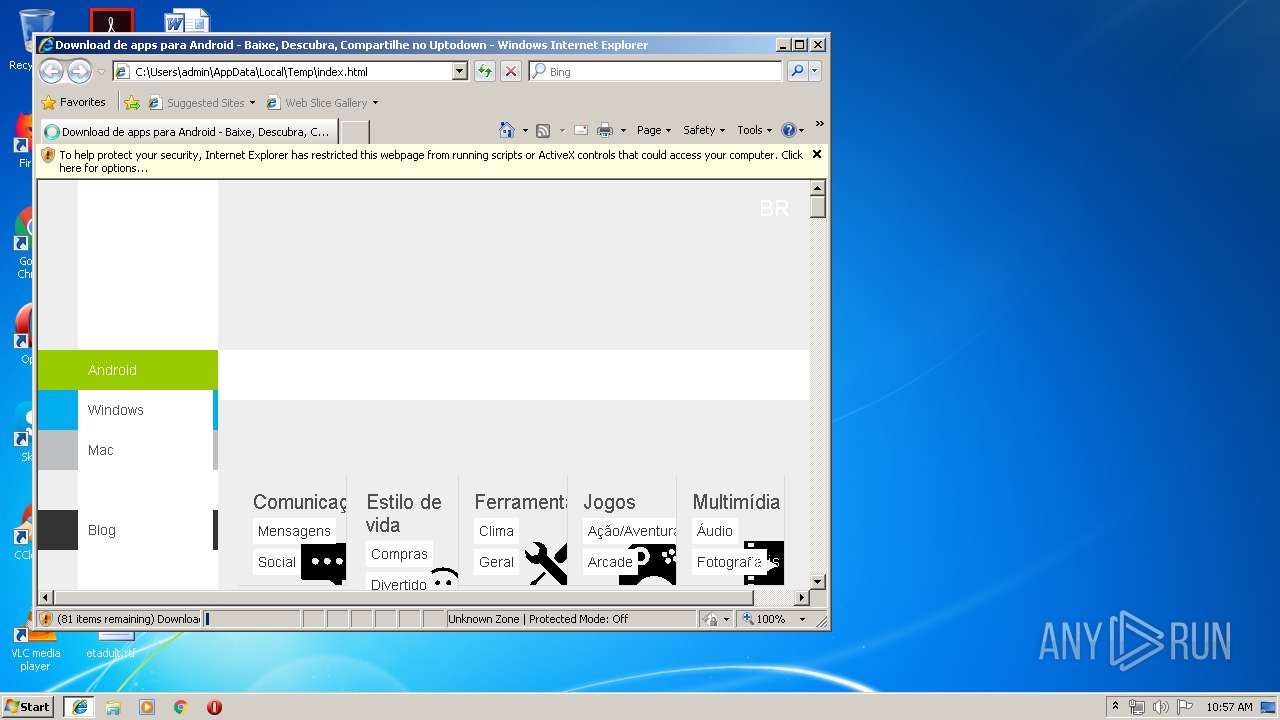Open the Geral category link
The width and height of the screenshot is (1280, 720).
tap(496, 562)
